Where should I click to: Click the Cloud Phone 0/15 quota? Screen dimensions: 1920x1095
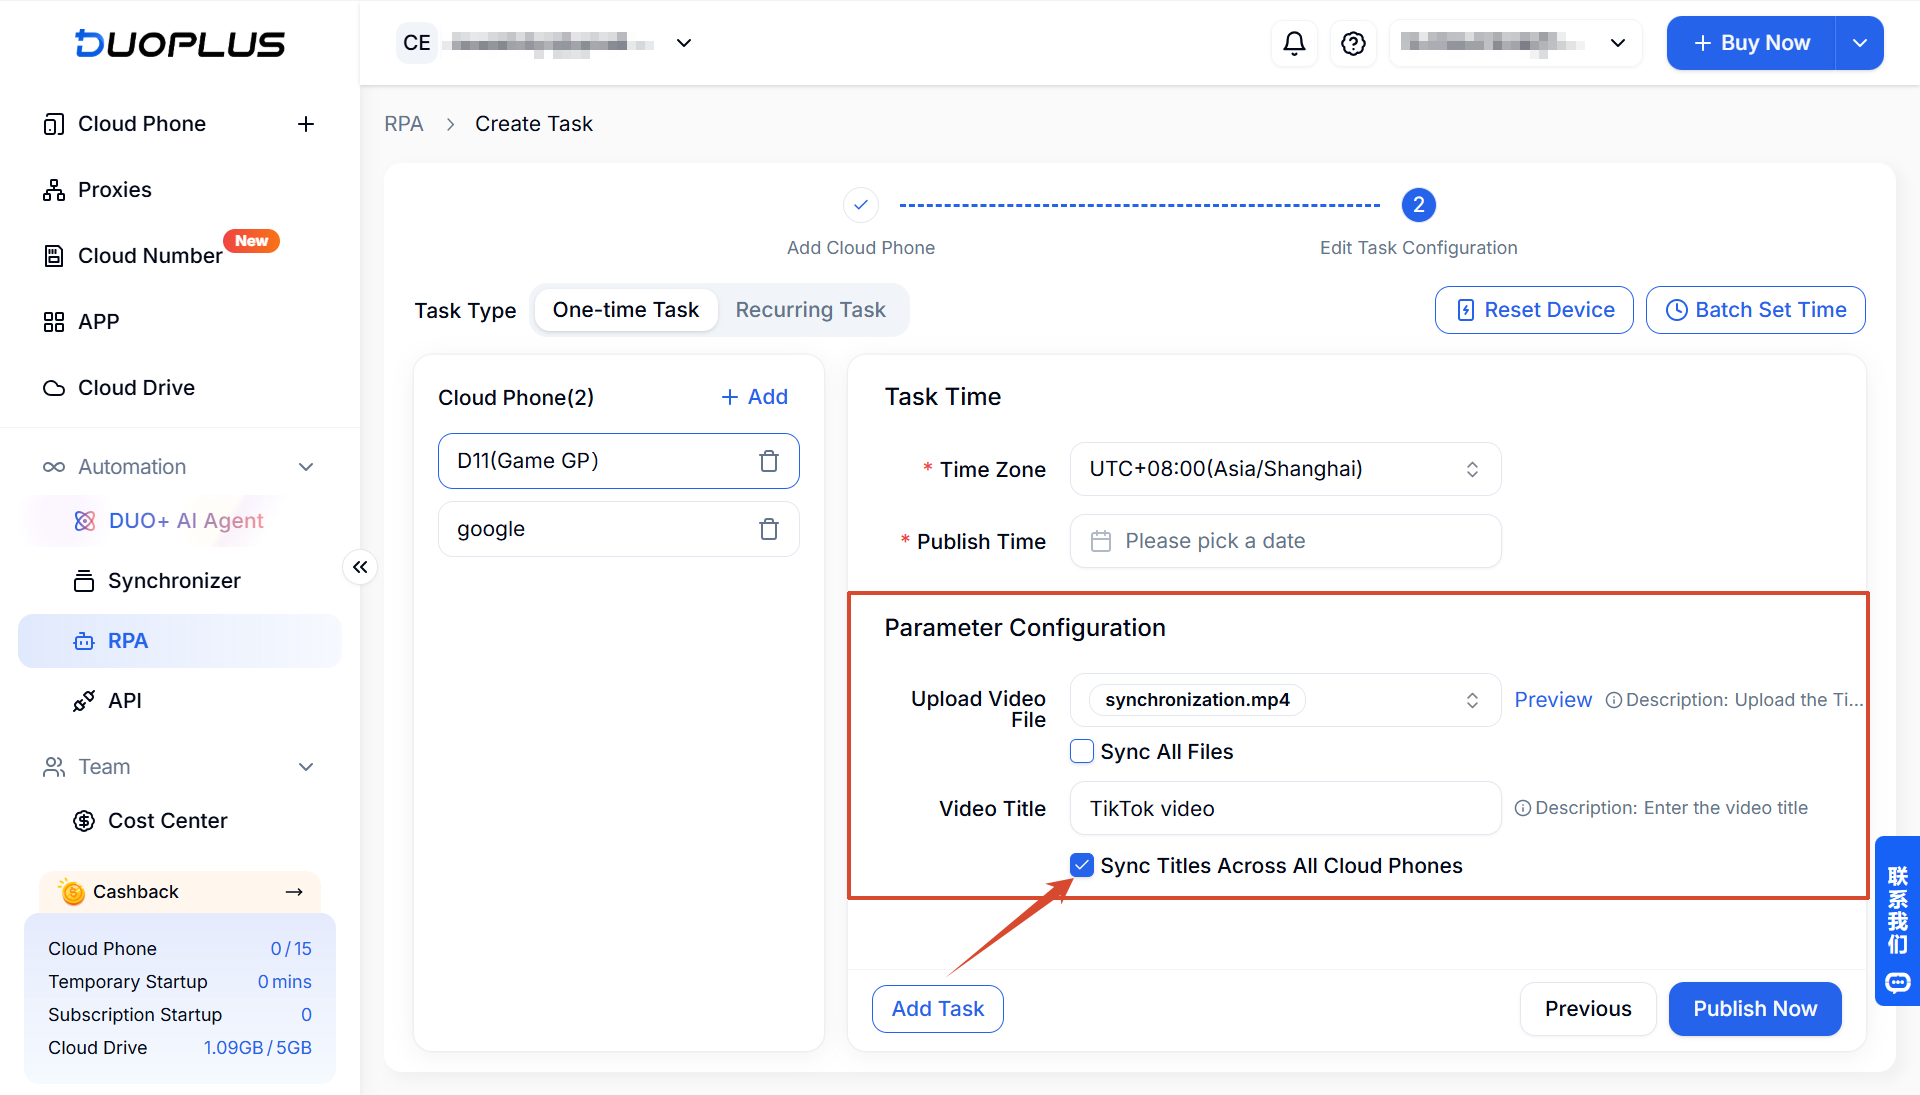(291, 949)
